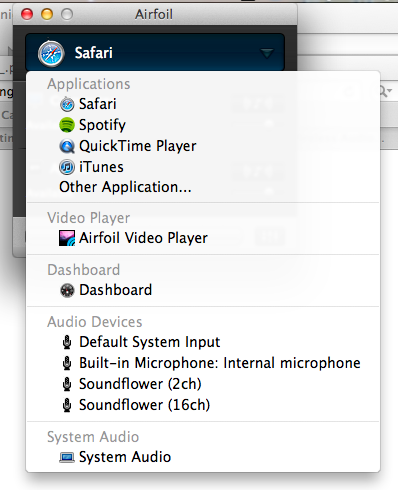The height and width of the screenshot is (490, 398).
Task: Pick QuickTime Player in source menu
Action: tap(203, 146)
